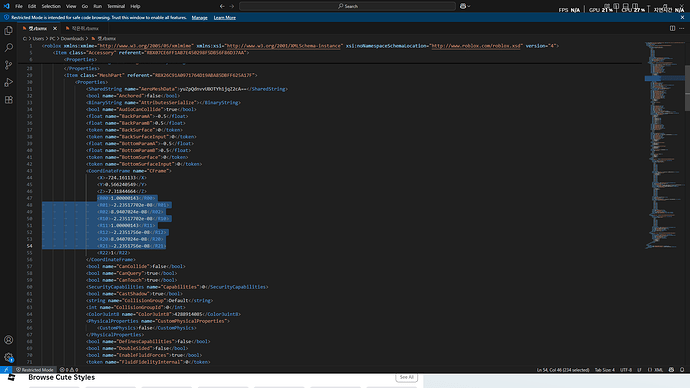The image size is (690, 388).
Task: Open the notifications bell in status bar
Action: point(682,370)
